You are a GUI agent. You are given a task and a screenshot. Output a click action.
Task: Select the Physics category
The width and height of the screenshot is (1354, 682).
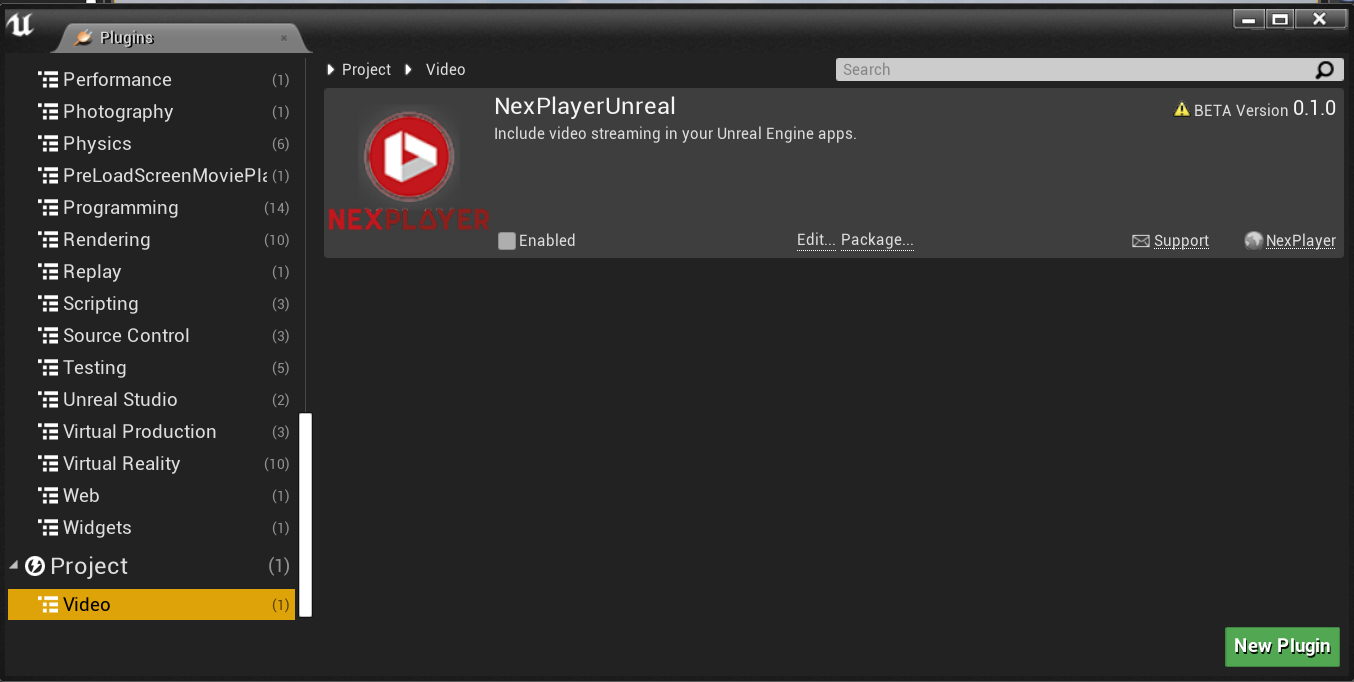151,144
